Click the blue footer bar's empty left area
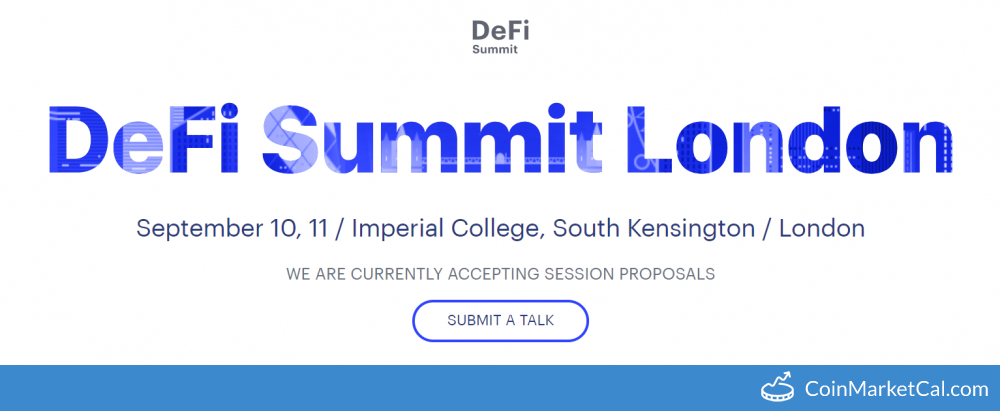1000x411 pixels. 300,388
